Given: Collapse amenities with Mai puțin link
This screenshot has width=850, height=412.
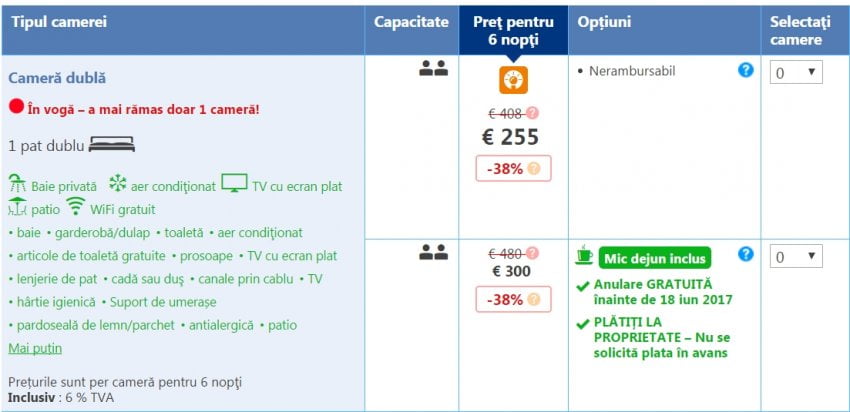Looking at the screenshot, I should 35,348.
